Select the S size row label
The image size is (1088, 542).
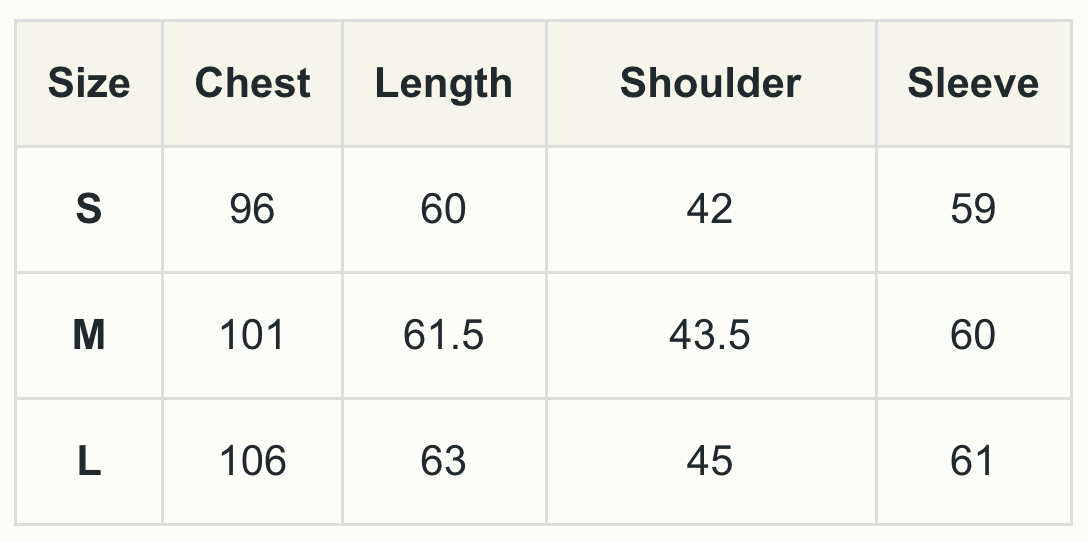pyautogui.click(x=89, y=209)
